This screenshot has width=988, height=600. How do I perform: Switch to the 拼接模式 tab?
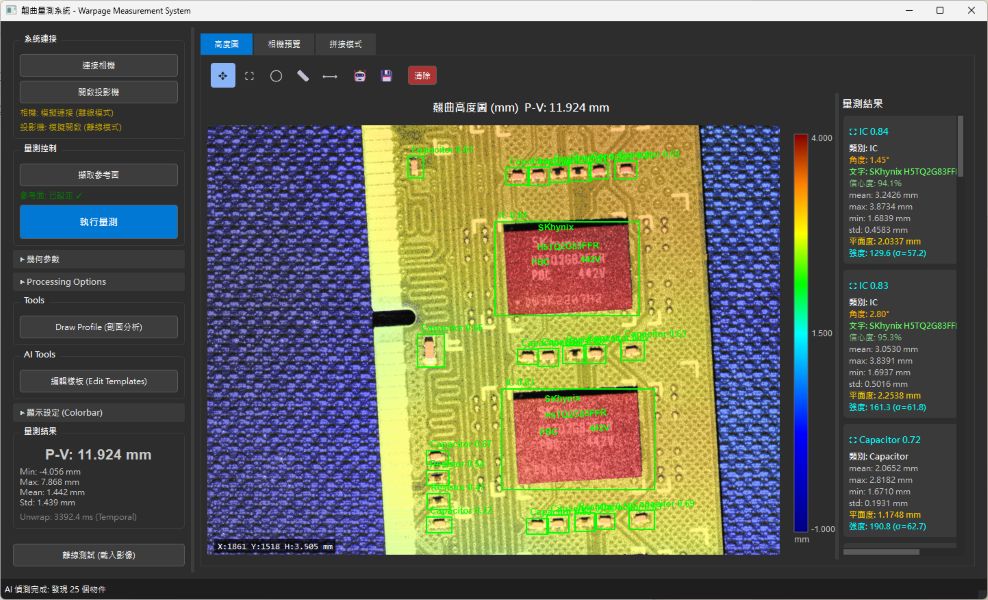[x=345, y=44]
